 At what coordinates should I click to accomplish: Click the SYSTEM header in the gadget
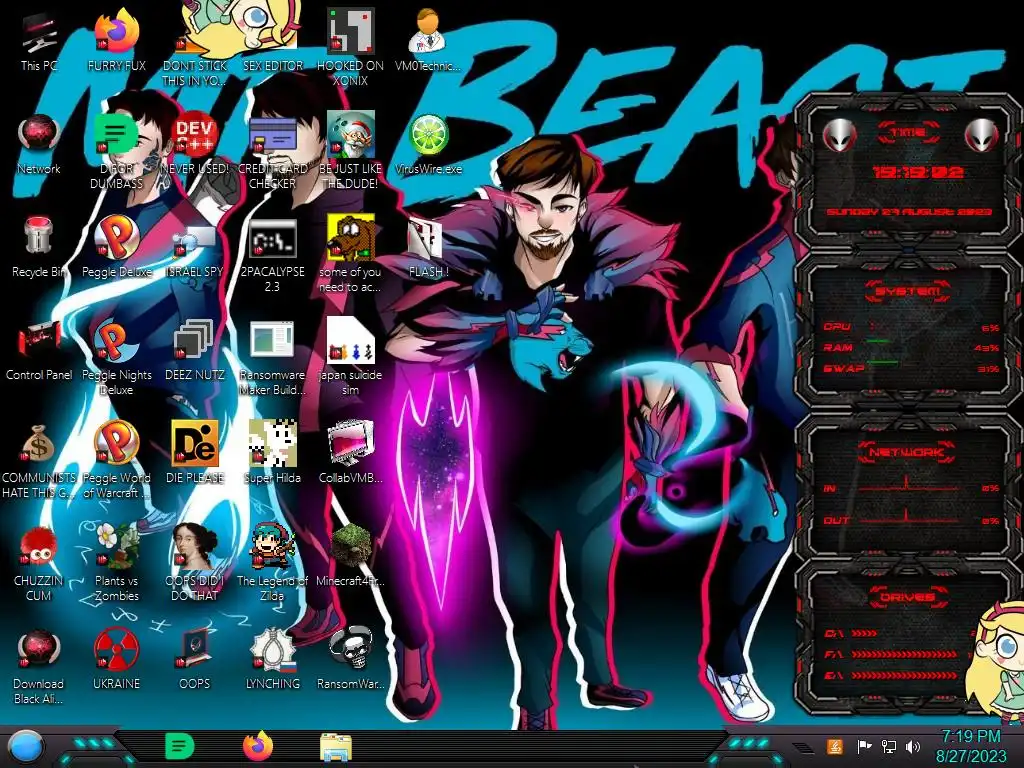907,291
